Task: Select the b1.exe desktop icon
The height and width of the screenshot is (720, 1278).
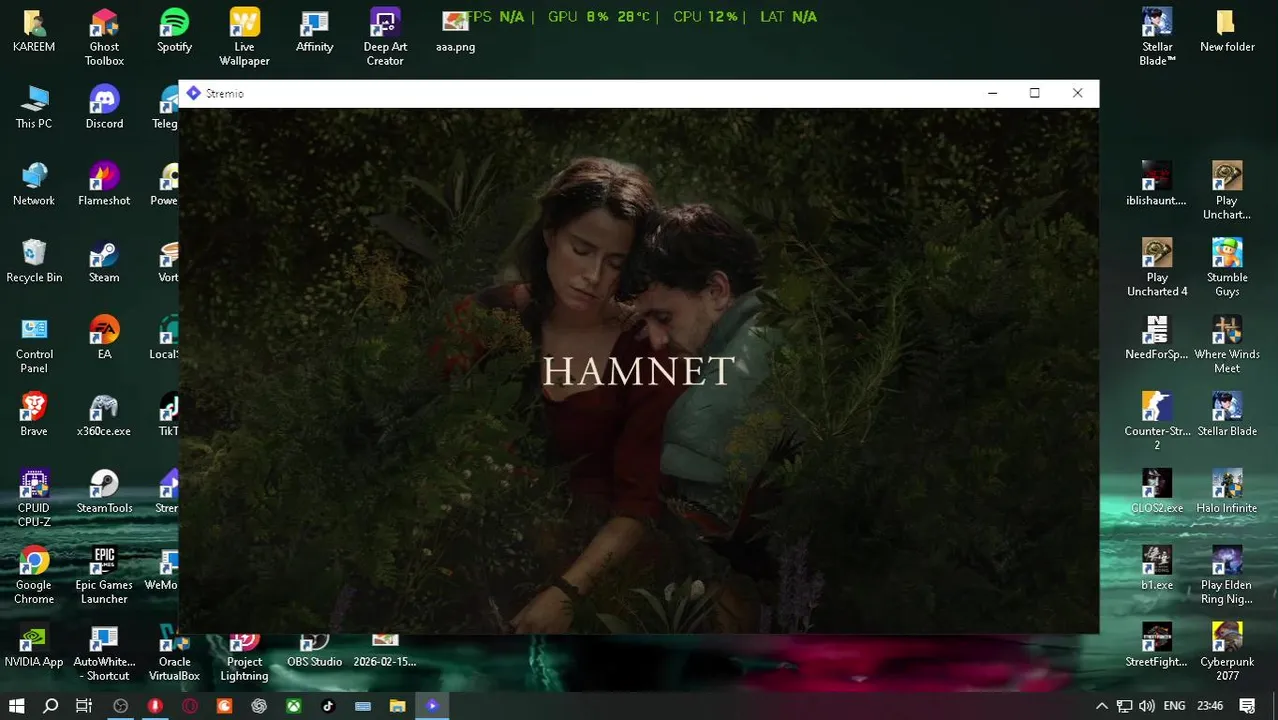Action: [1157, 570]
